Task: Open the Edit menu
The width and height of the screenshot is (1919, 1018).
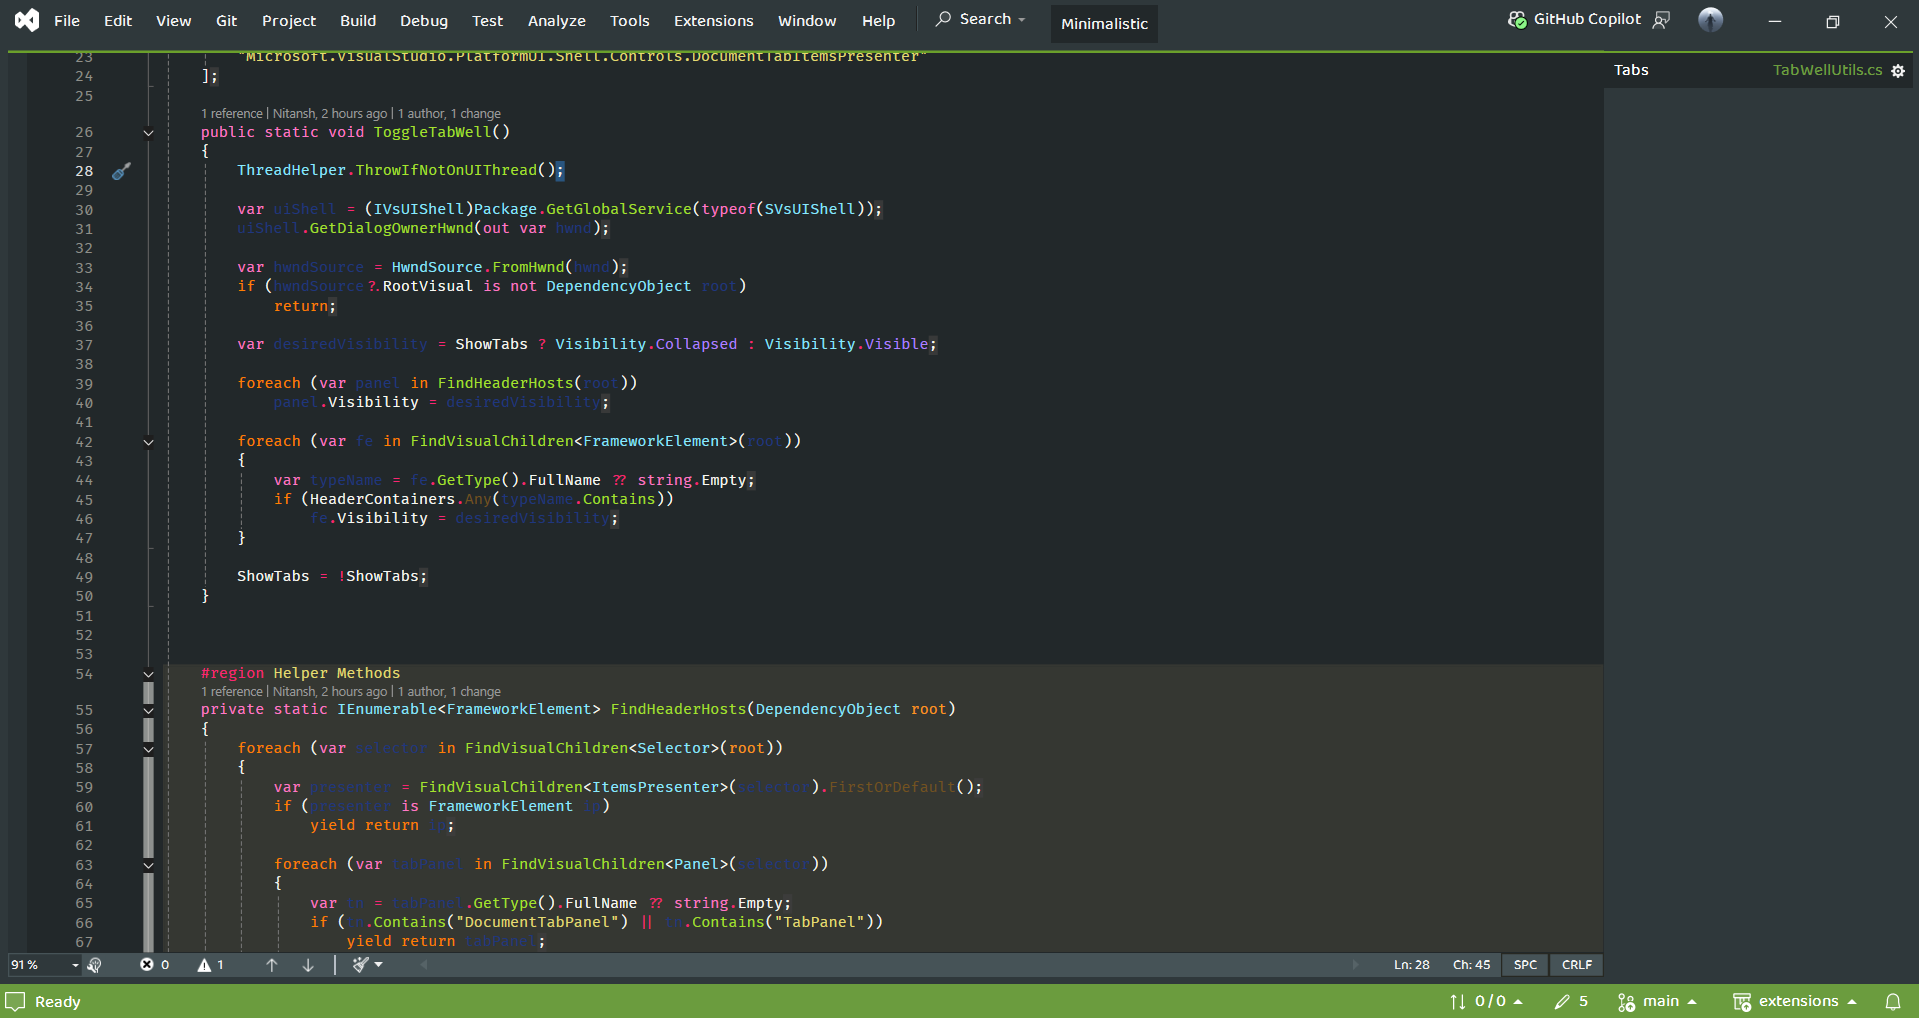Action: (x=118, y=20)
